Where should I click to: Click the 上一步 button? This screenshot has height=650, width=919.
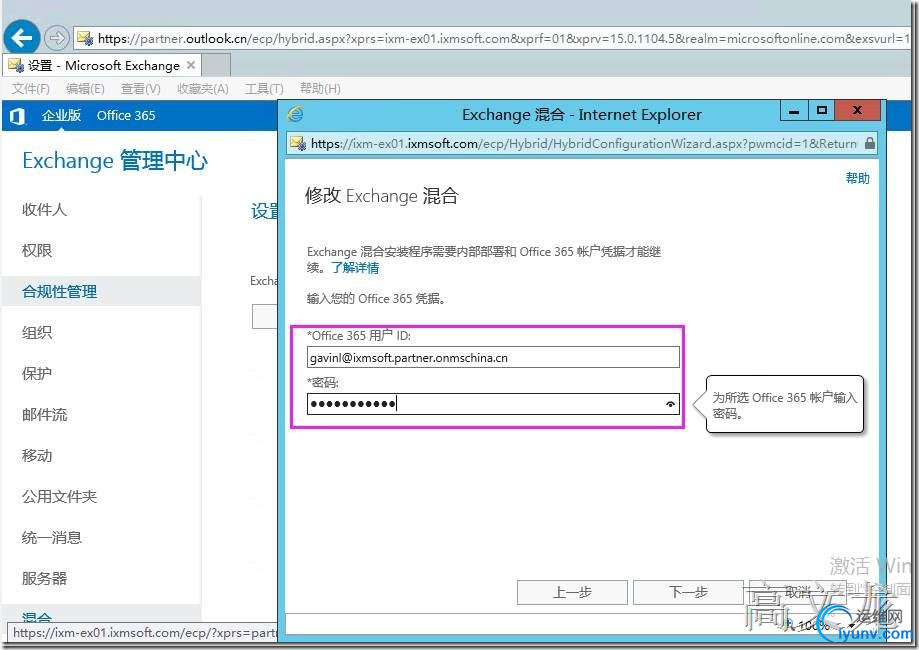[x=572, y=592]
